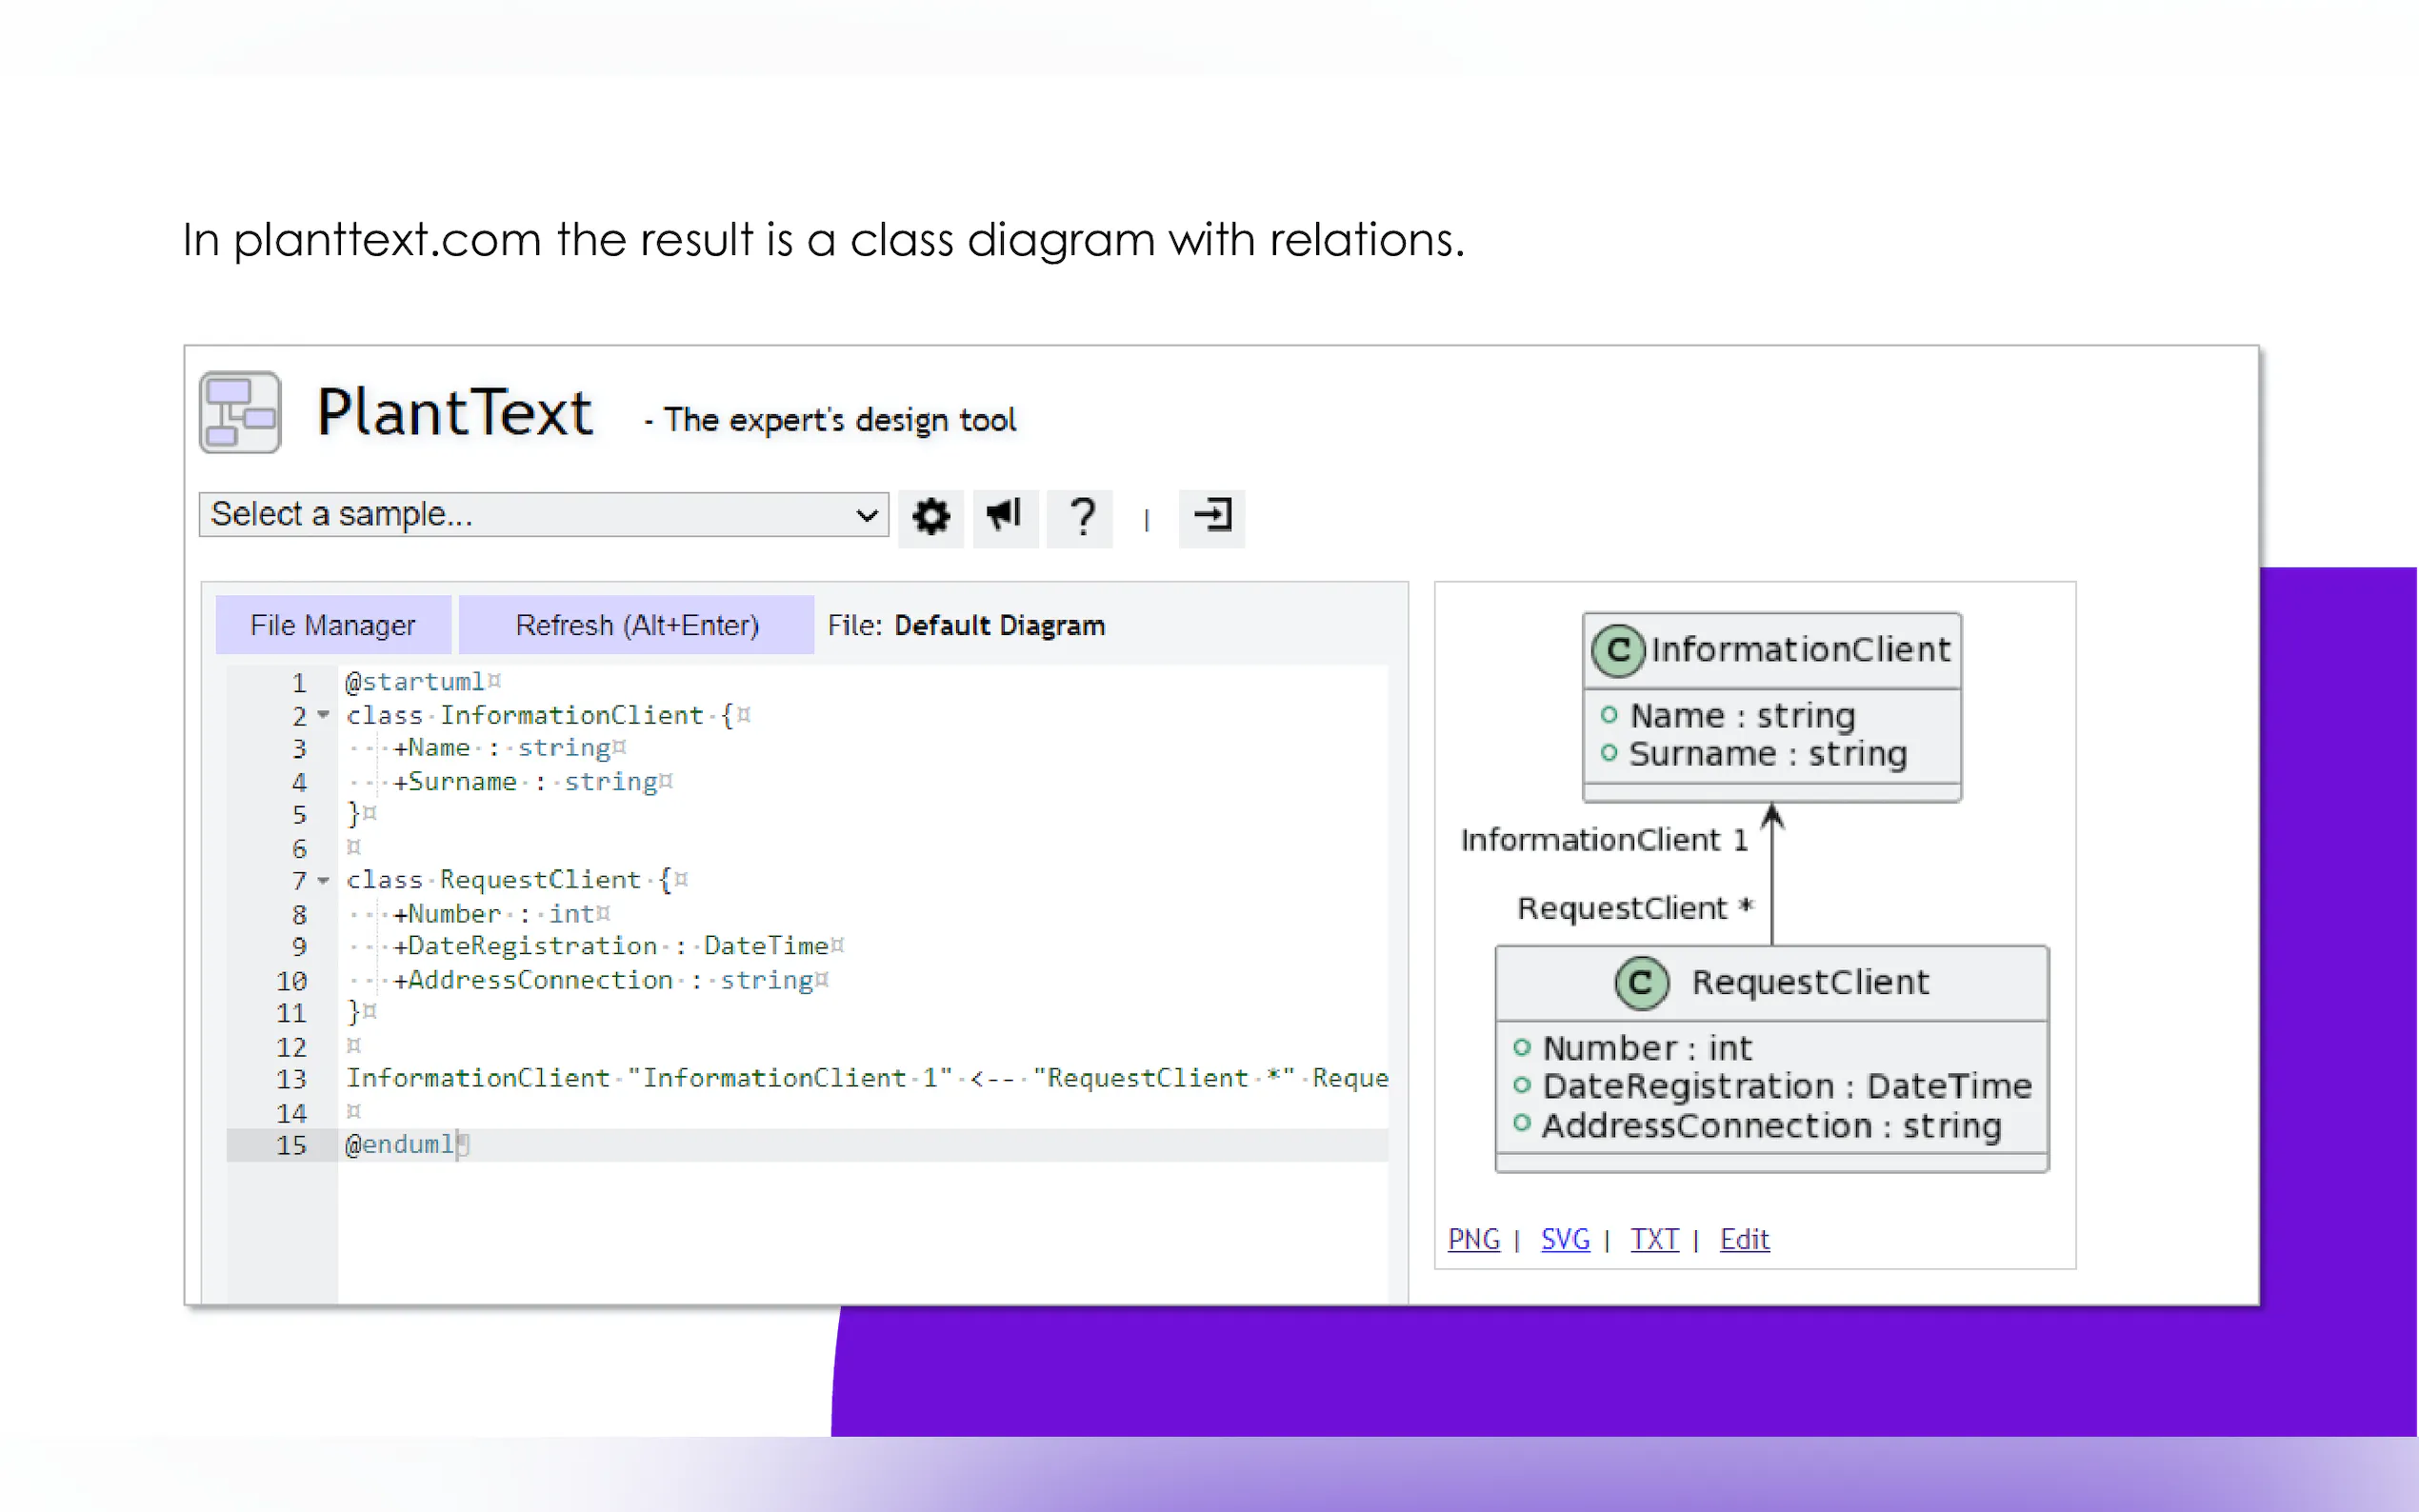Click the Edit link below diagram

coord(1744,1239)
